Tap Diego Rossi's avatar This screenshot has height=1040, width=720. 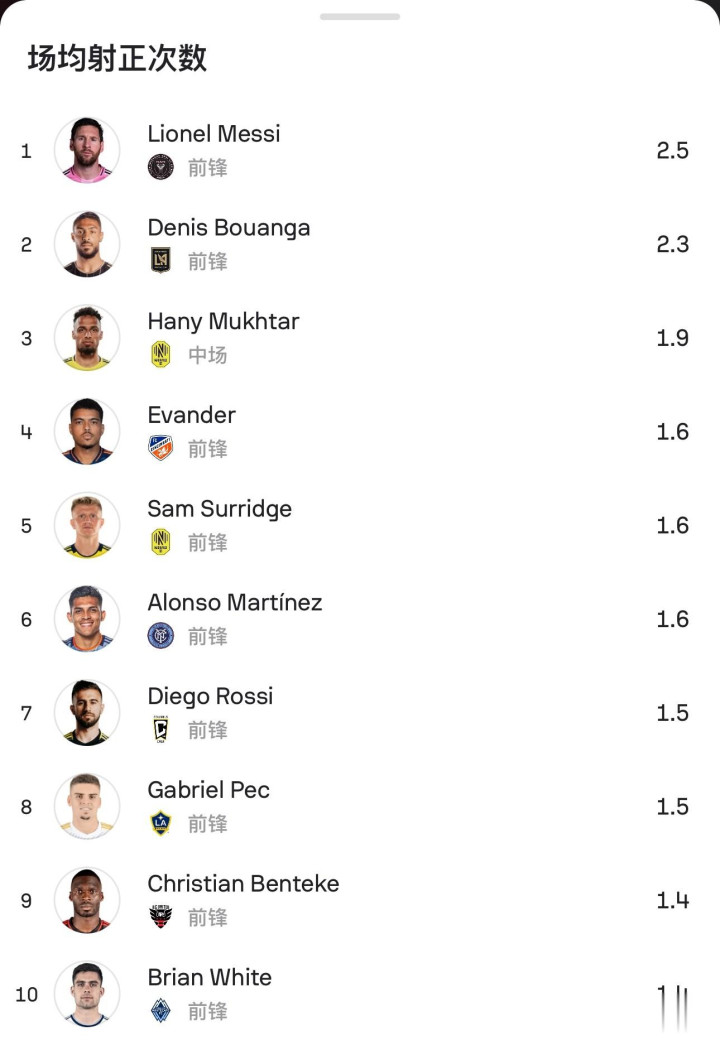(87, 713)
